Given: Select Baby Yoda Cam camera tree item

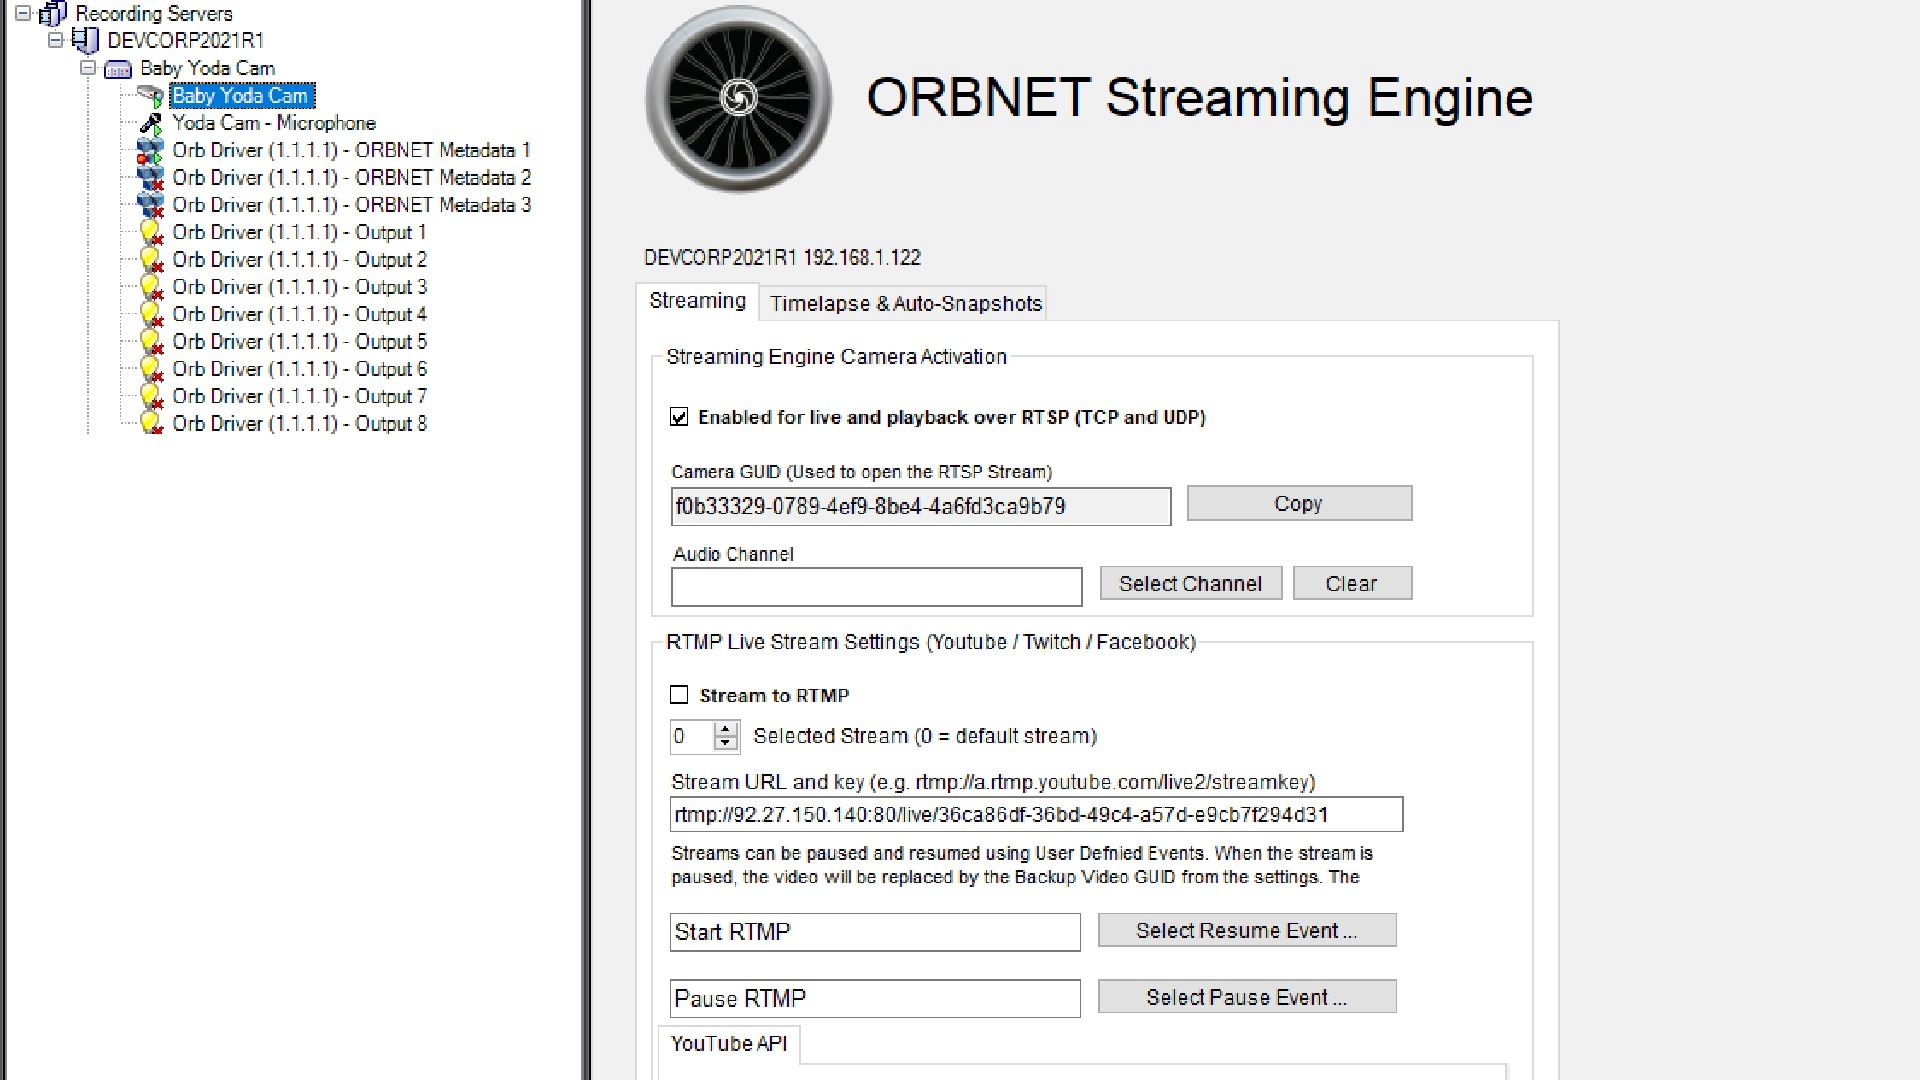Looking at the screenshot, I should click(241, 96).
